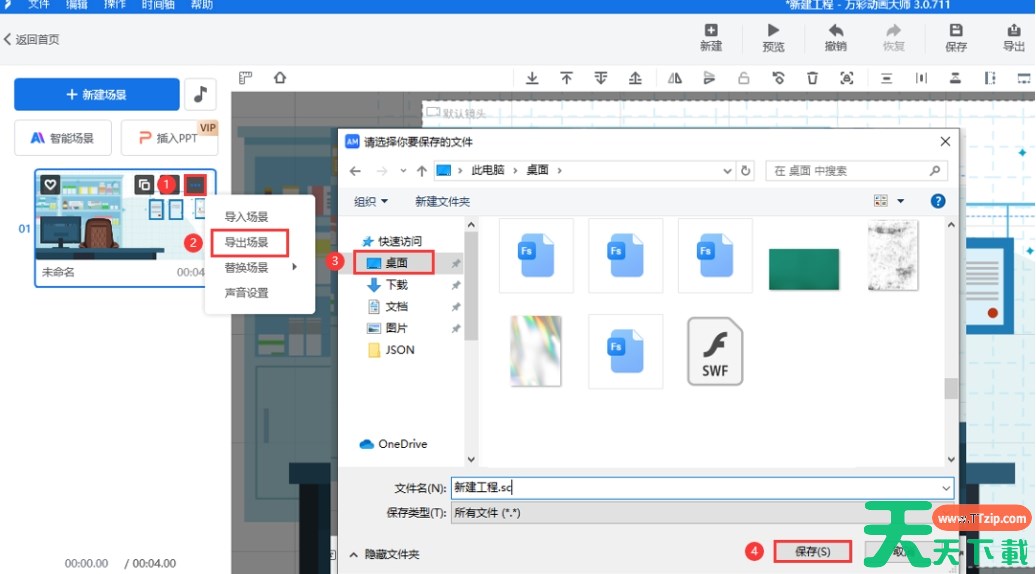Screen dimensions: 1036x574
Task: Click the align lines icon
Action: click(887, 79)
